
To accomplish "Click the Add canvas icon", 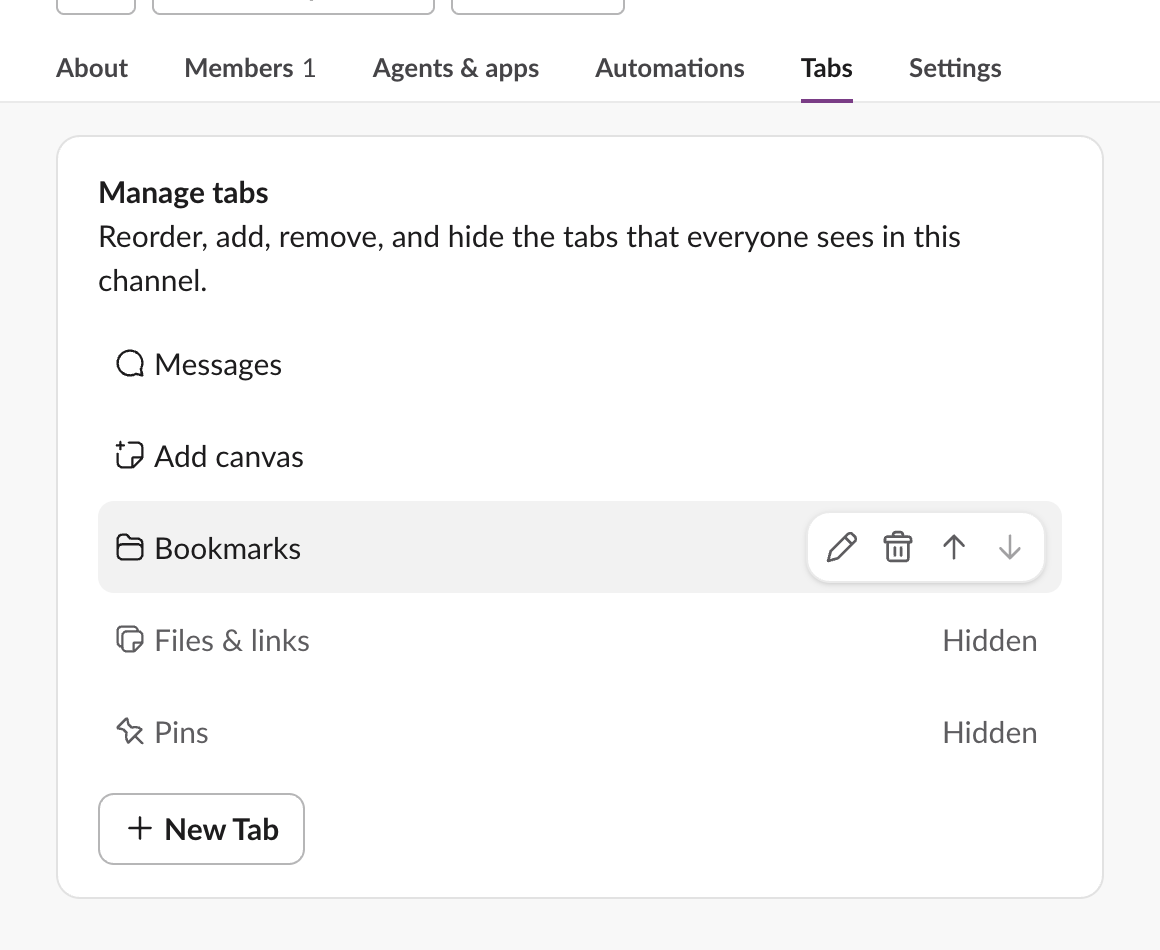I will (x=129, y=455).
